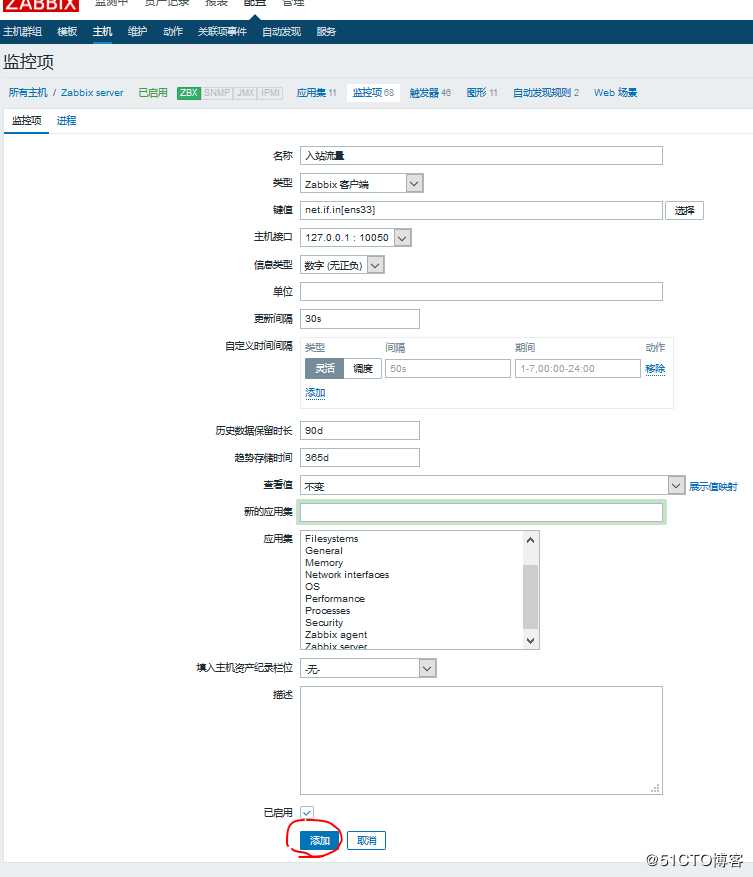The width and height of the screenshot is (753, 877).
Task: Open 主机群组 in navigation bar
Action: tap(22, 32)
